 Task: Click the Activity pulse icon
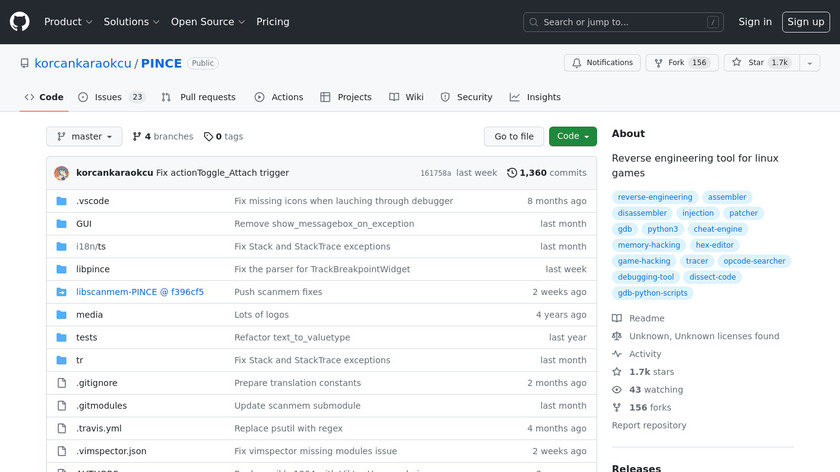pyautogui.click(x=617, y=354)
